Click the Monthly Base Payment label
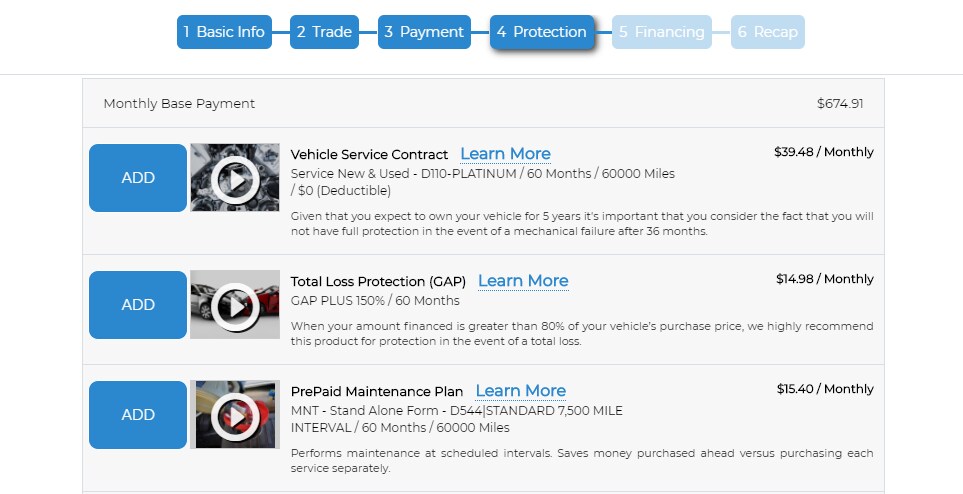This screenshot has width=963, height=494. click(179, 103)
